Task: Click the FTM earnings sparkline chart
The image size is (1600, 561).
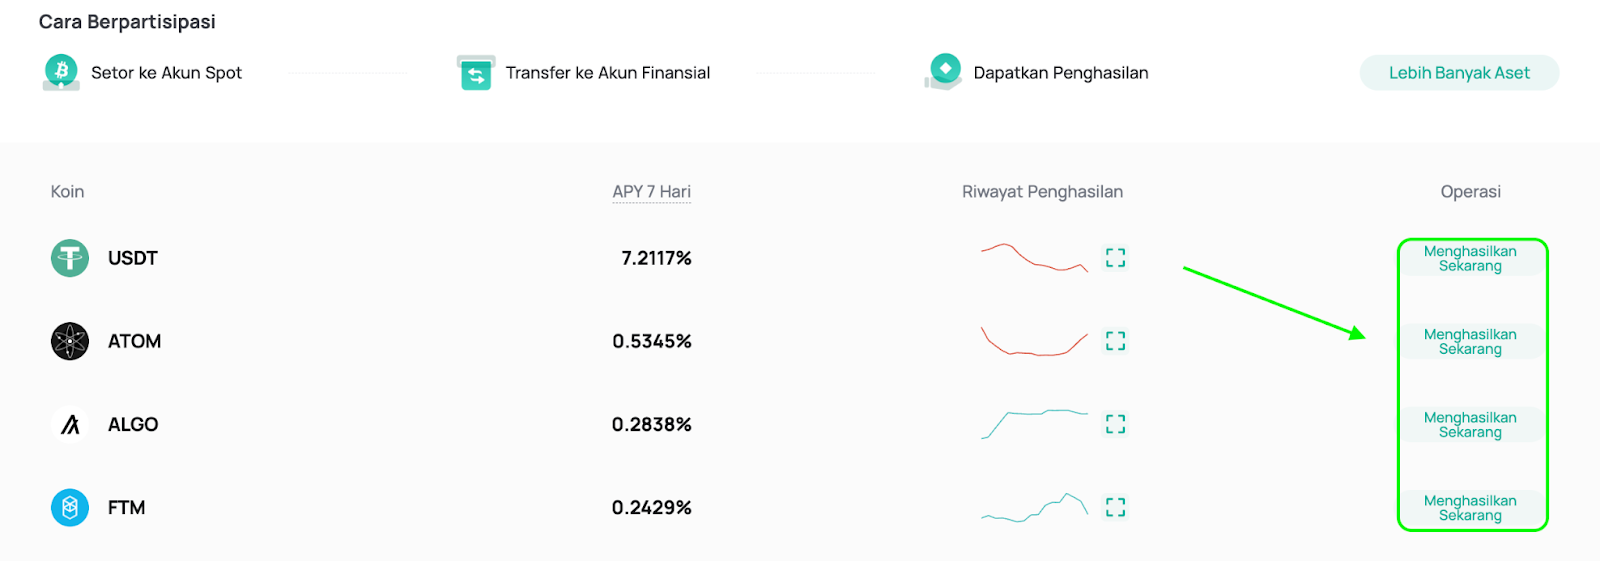Action: point(1034,508)
